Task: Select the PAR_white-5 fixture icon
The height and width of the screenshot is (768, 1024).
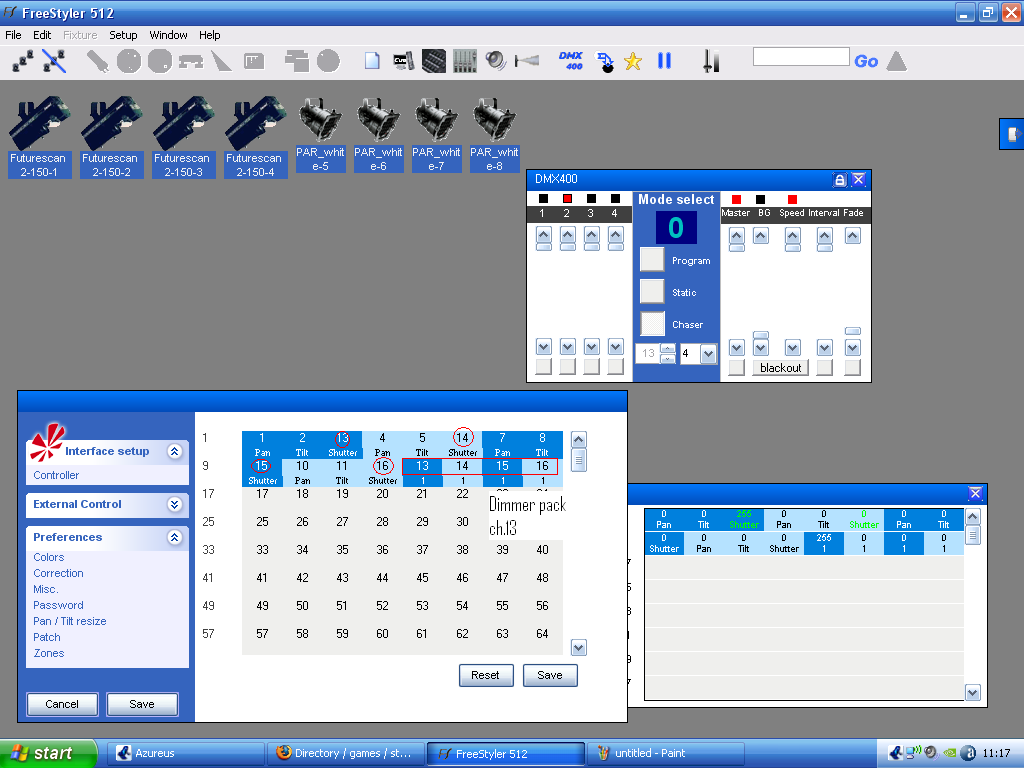Action: (x=320, y=133)
